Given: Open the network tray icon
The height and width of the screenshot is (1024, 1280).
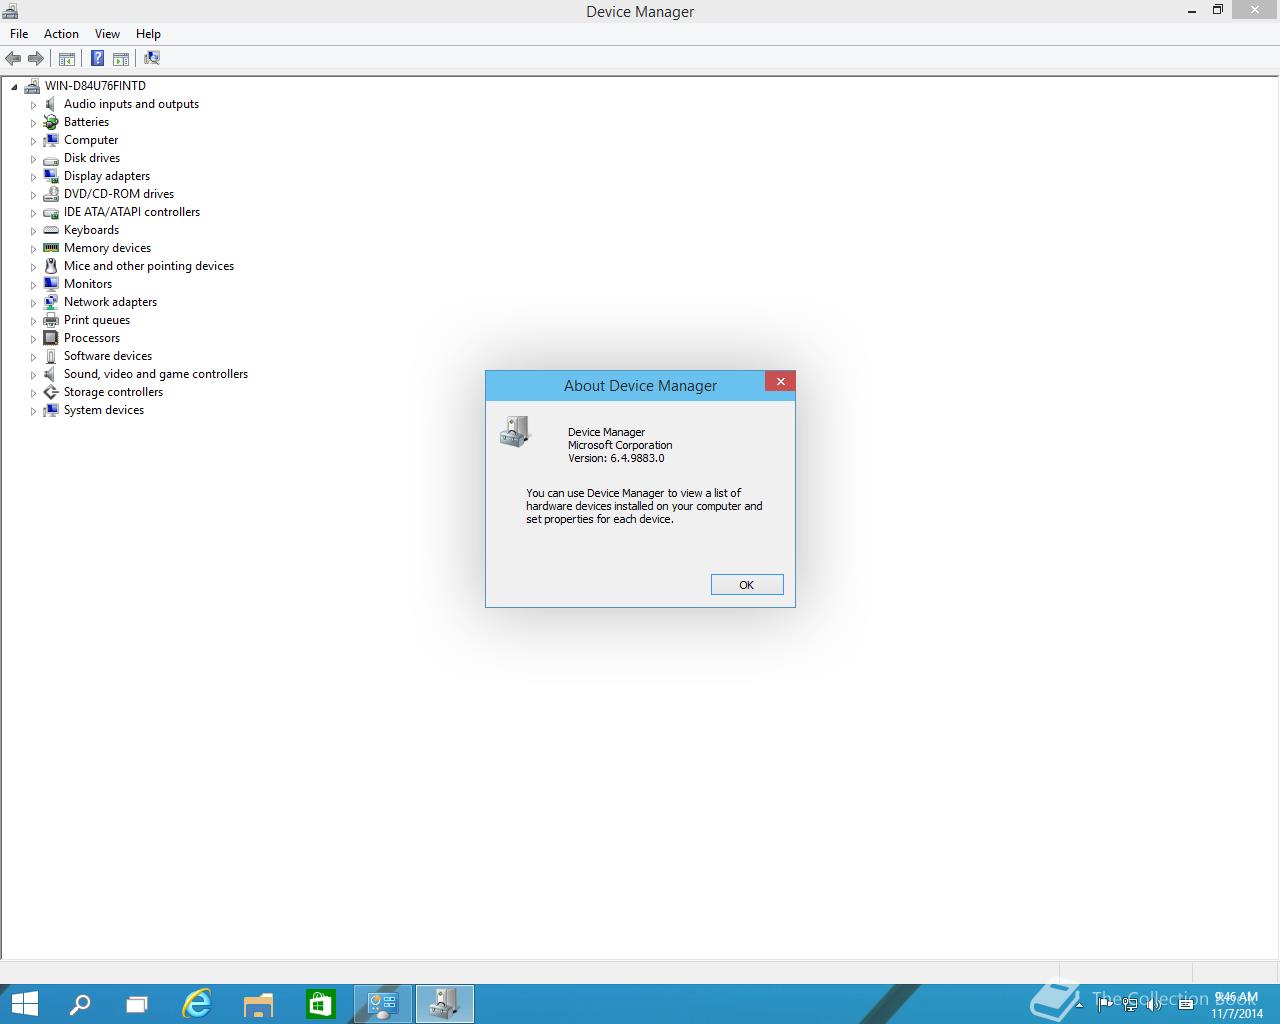Looking at the screenshot, I should tap(1130, 1005).
